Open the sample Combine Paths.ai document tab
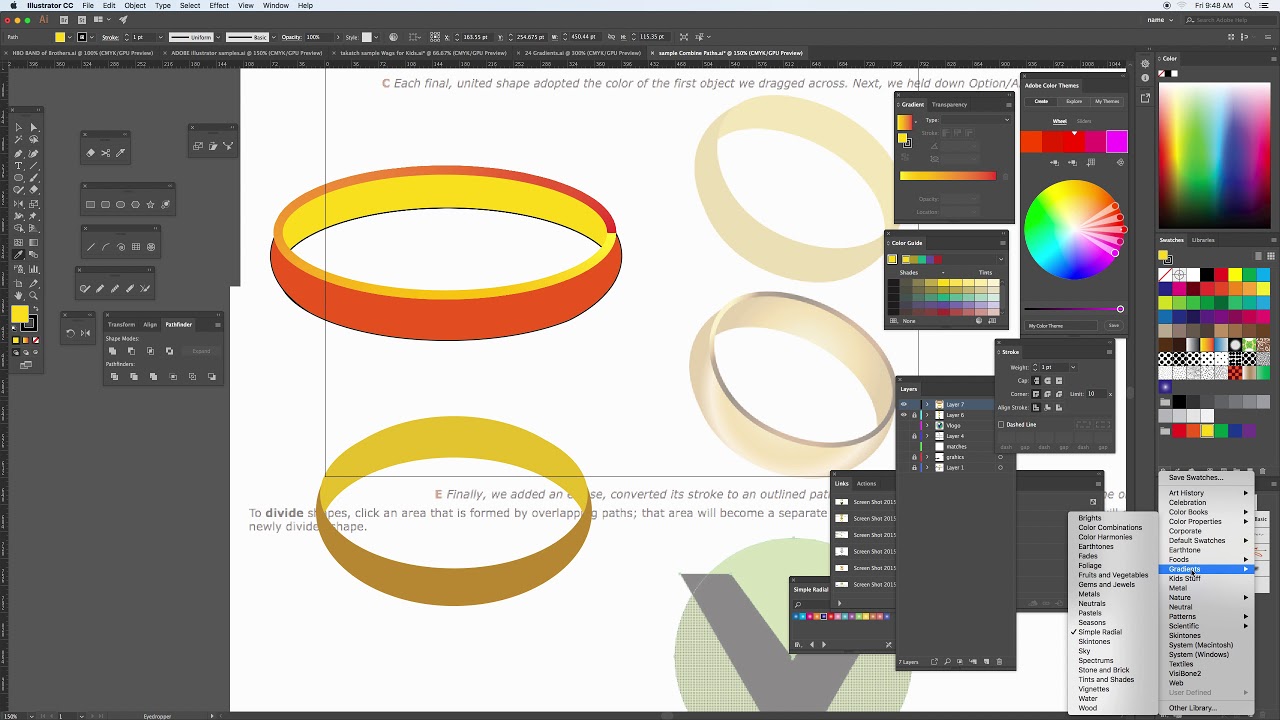1280x720 pixels. coord(730,53)
